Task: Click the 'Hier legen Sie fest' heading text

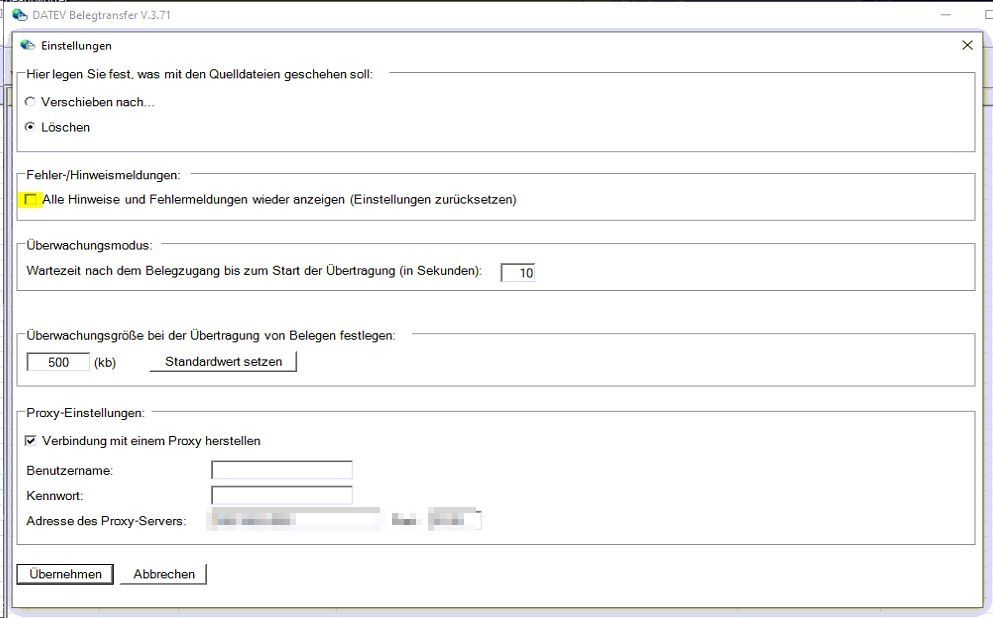Action: click(x=199, y=74)
